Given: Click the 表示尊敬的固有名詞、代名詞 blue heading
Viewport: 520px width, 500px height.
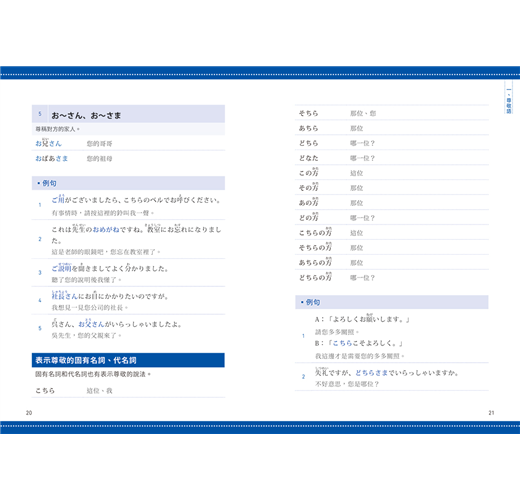Looking at the screenshot, I should point(128,360).
